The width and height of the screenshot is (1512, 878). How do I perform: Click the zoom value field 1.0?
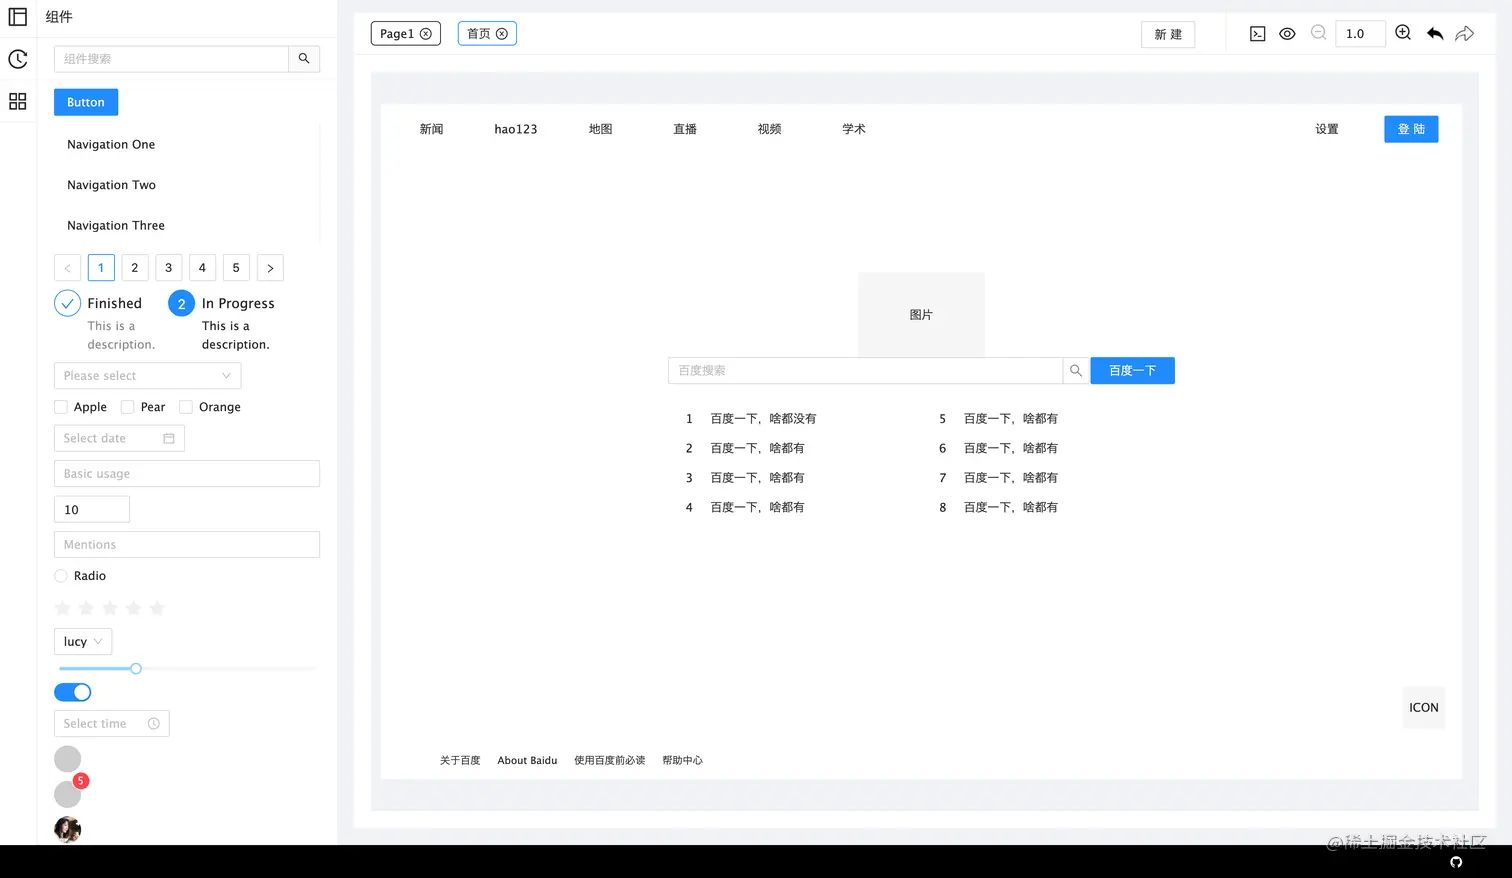(x=1360, y=34)
